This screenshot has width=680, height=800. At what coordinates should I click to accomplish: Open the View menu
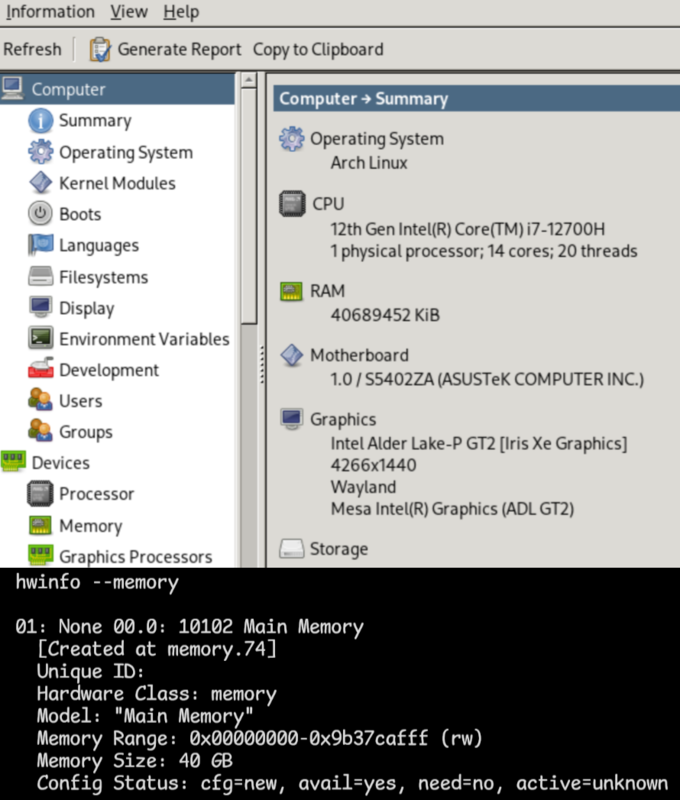(x=128, y=12)
